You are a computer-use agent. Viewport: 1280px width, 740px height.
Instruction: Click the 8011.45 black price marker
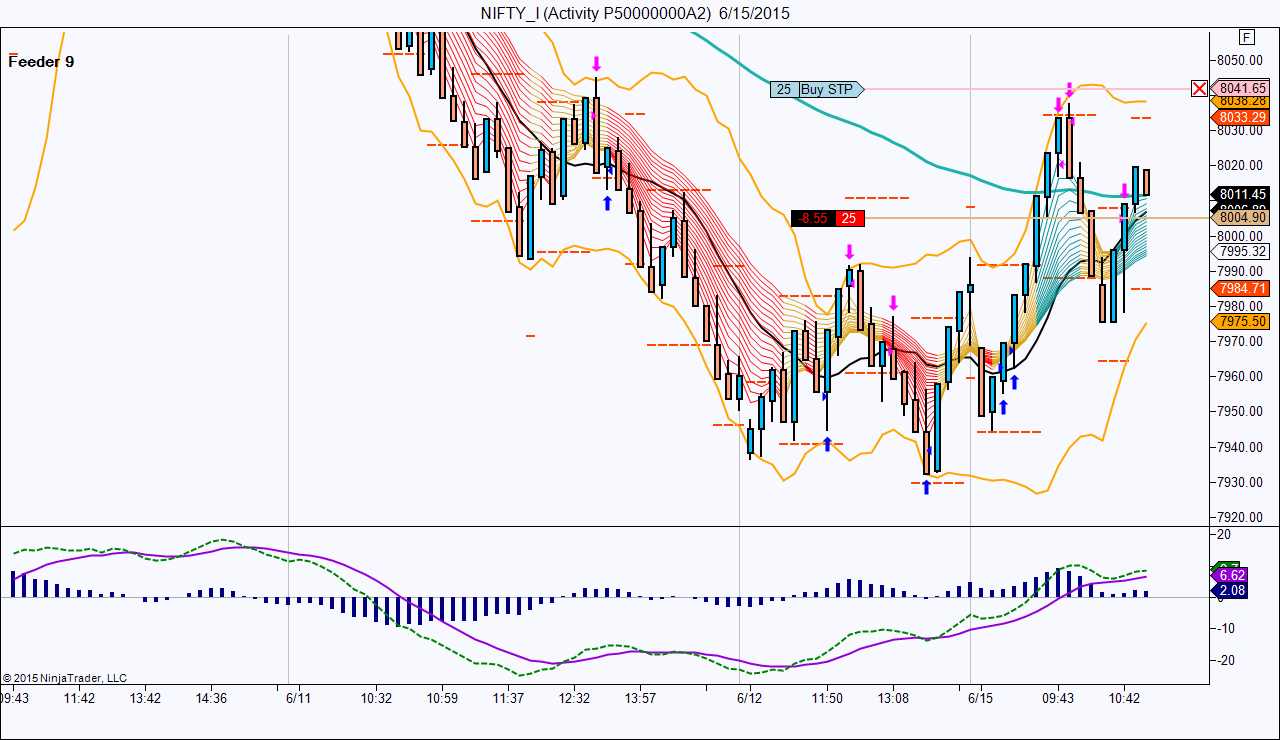point(1241,194)
